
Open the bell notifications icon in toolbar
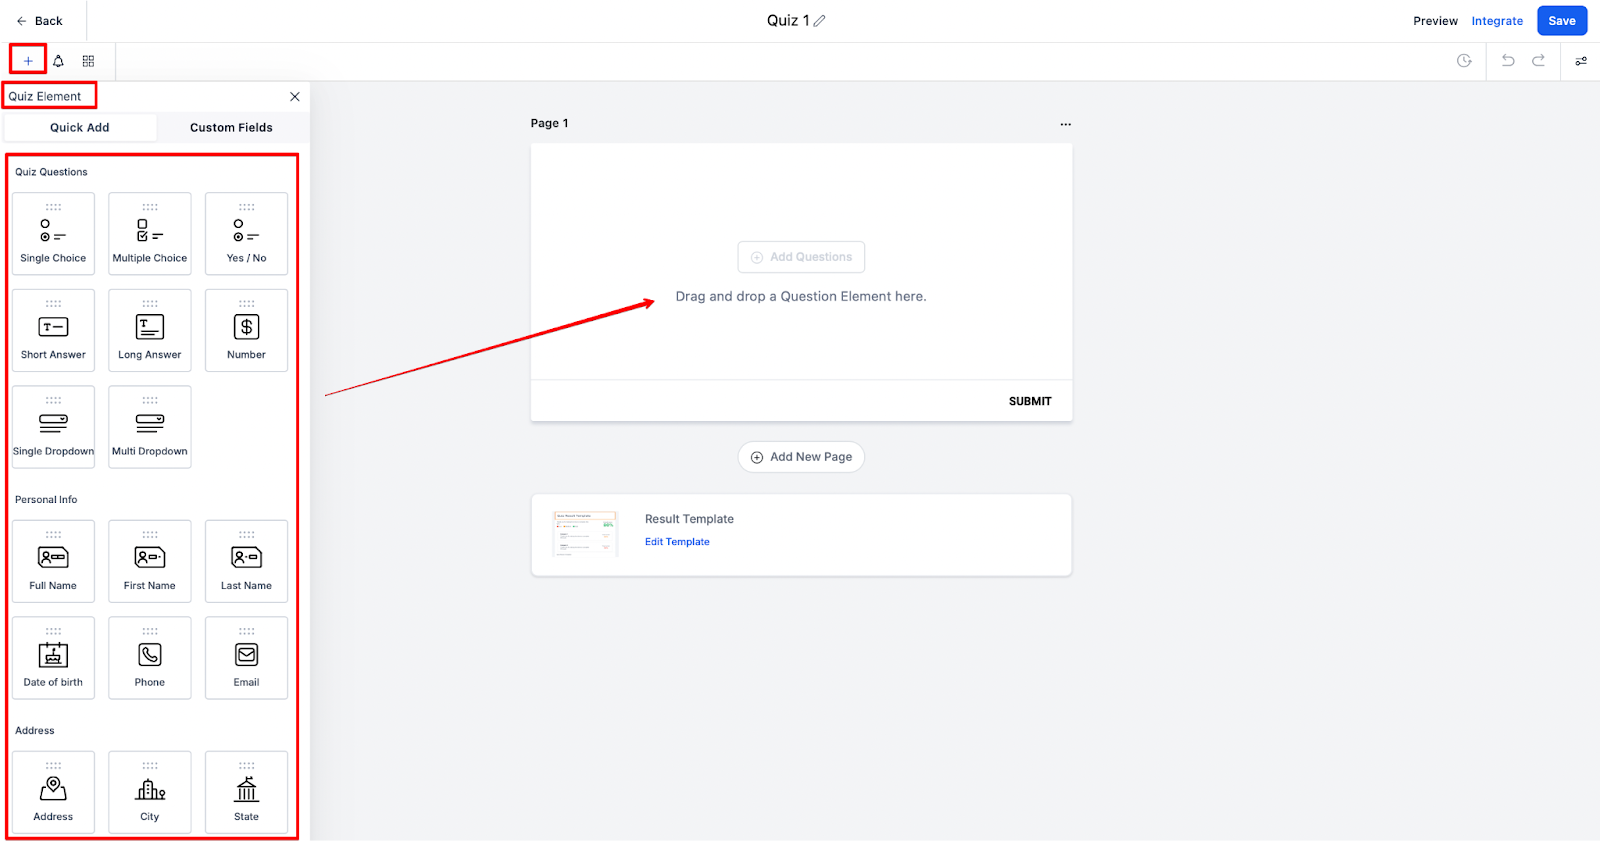click(x=58, y=61)
